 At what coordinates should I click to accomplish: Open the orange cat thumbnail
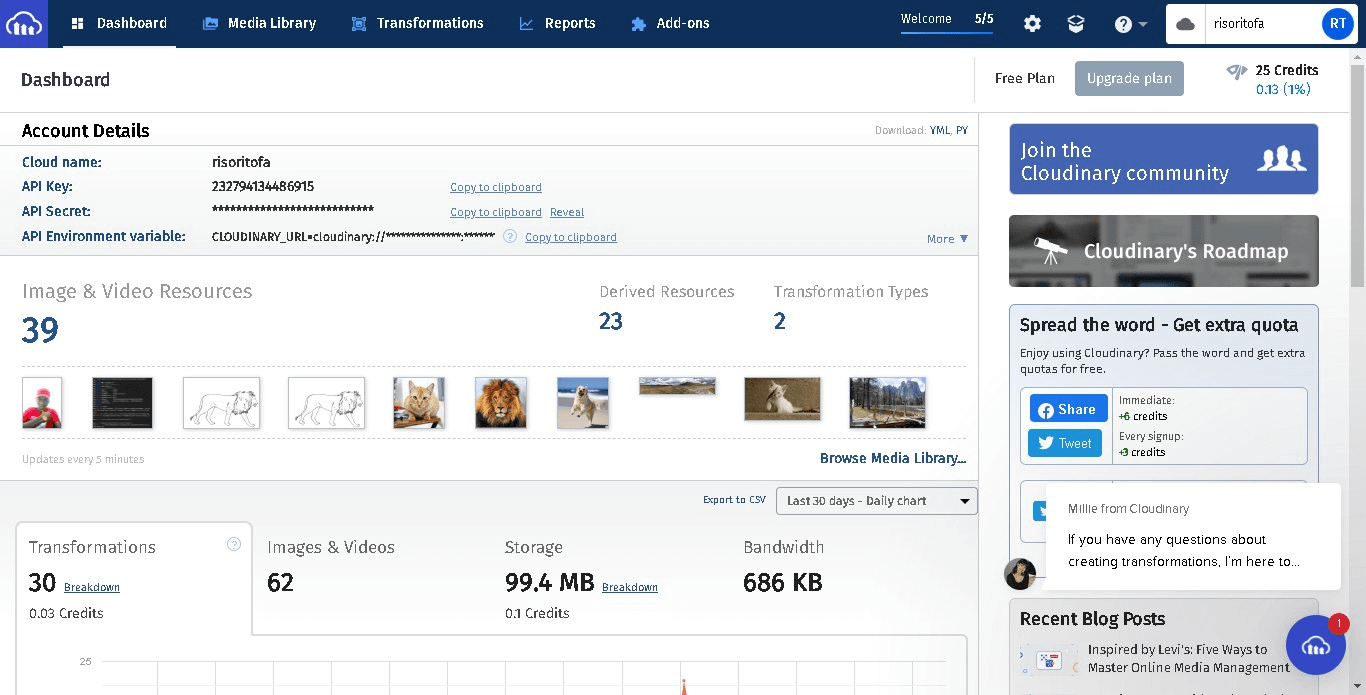[419, 403]
